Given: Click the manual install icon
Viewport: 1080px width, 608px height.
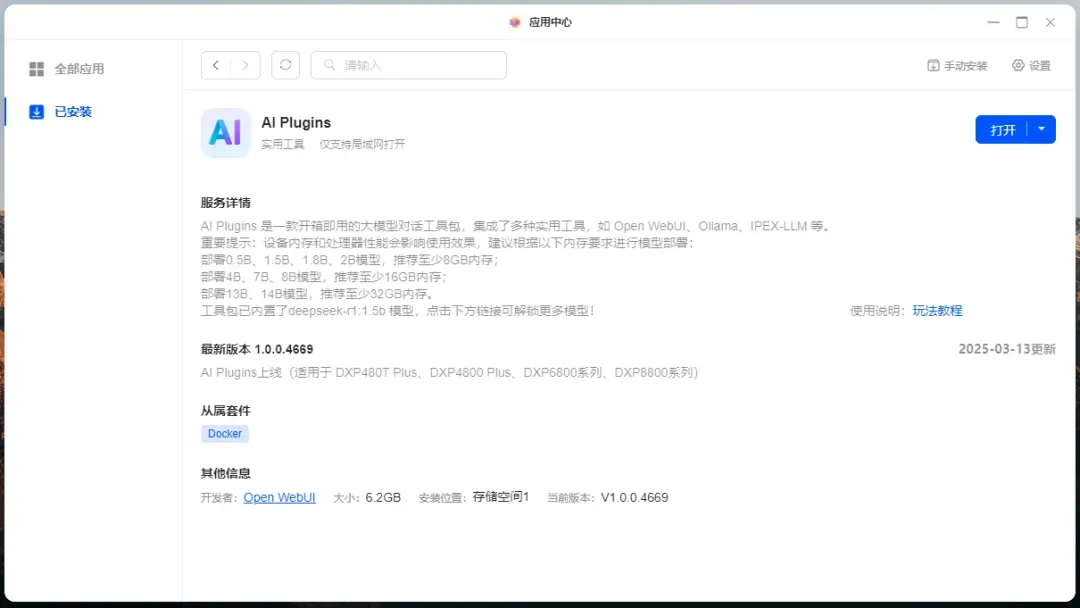Looking at the screenshot, I should click(933, 65).
